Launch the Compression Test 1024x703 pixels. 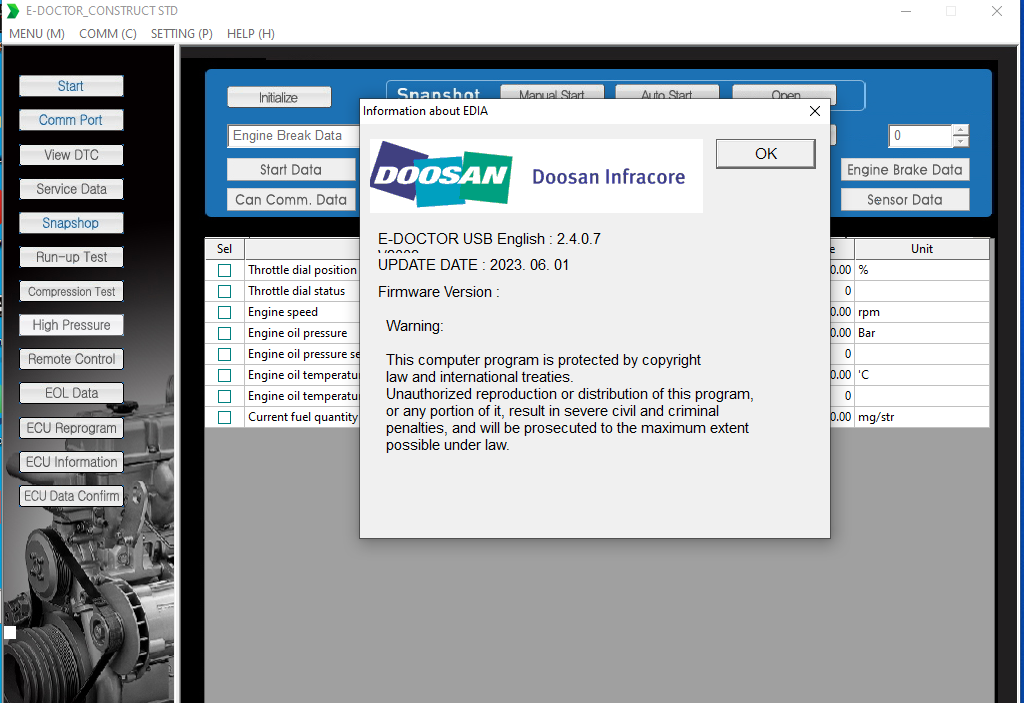point(71,291)
